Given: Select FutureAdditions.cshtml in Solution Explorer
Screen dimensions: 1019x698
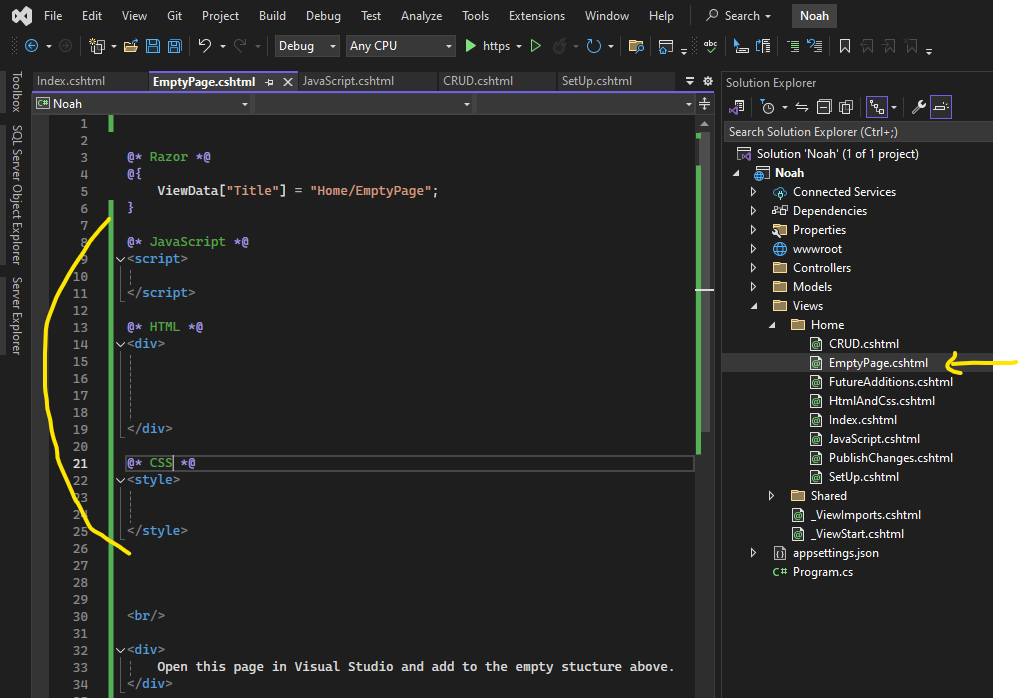Looking at the screenshot, I should 890,382.
